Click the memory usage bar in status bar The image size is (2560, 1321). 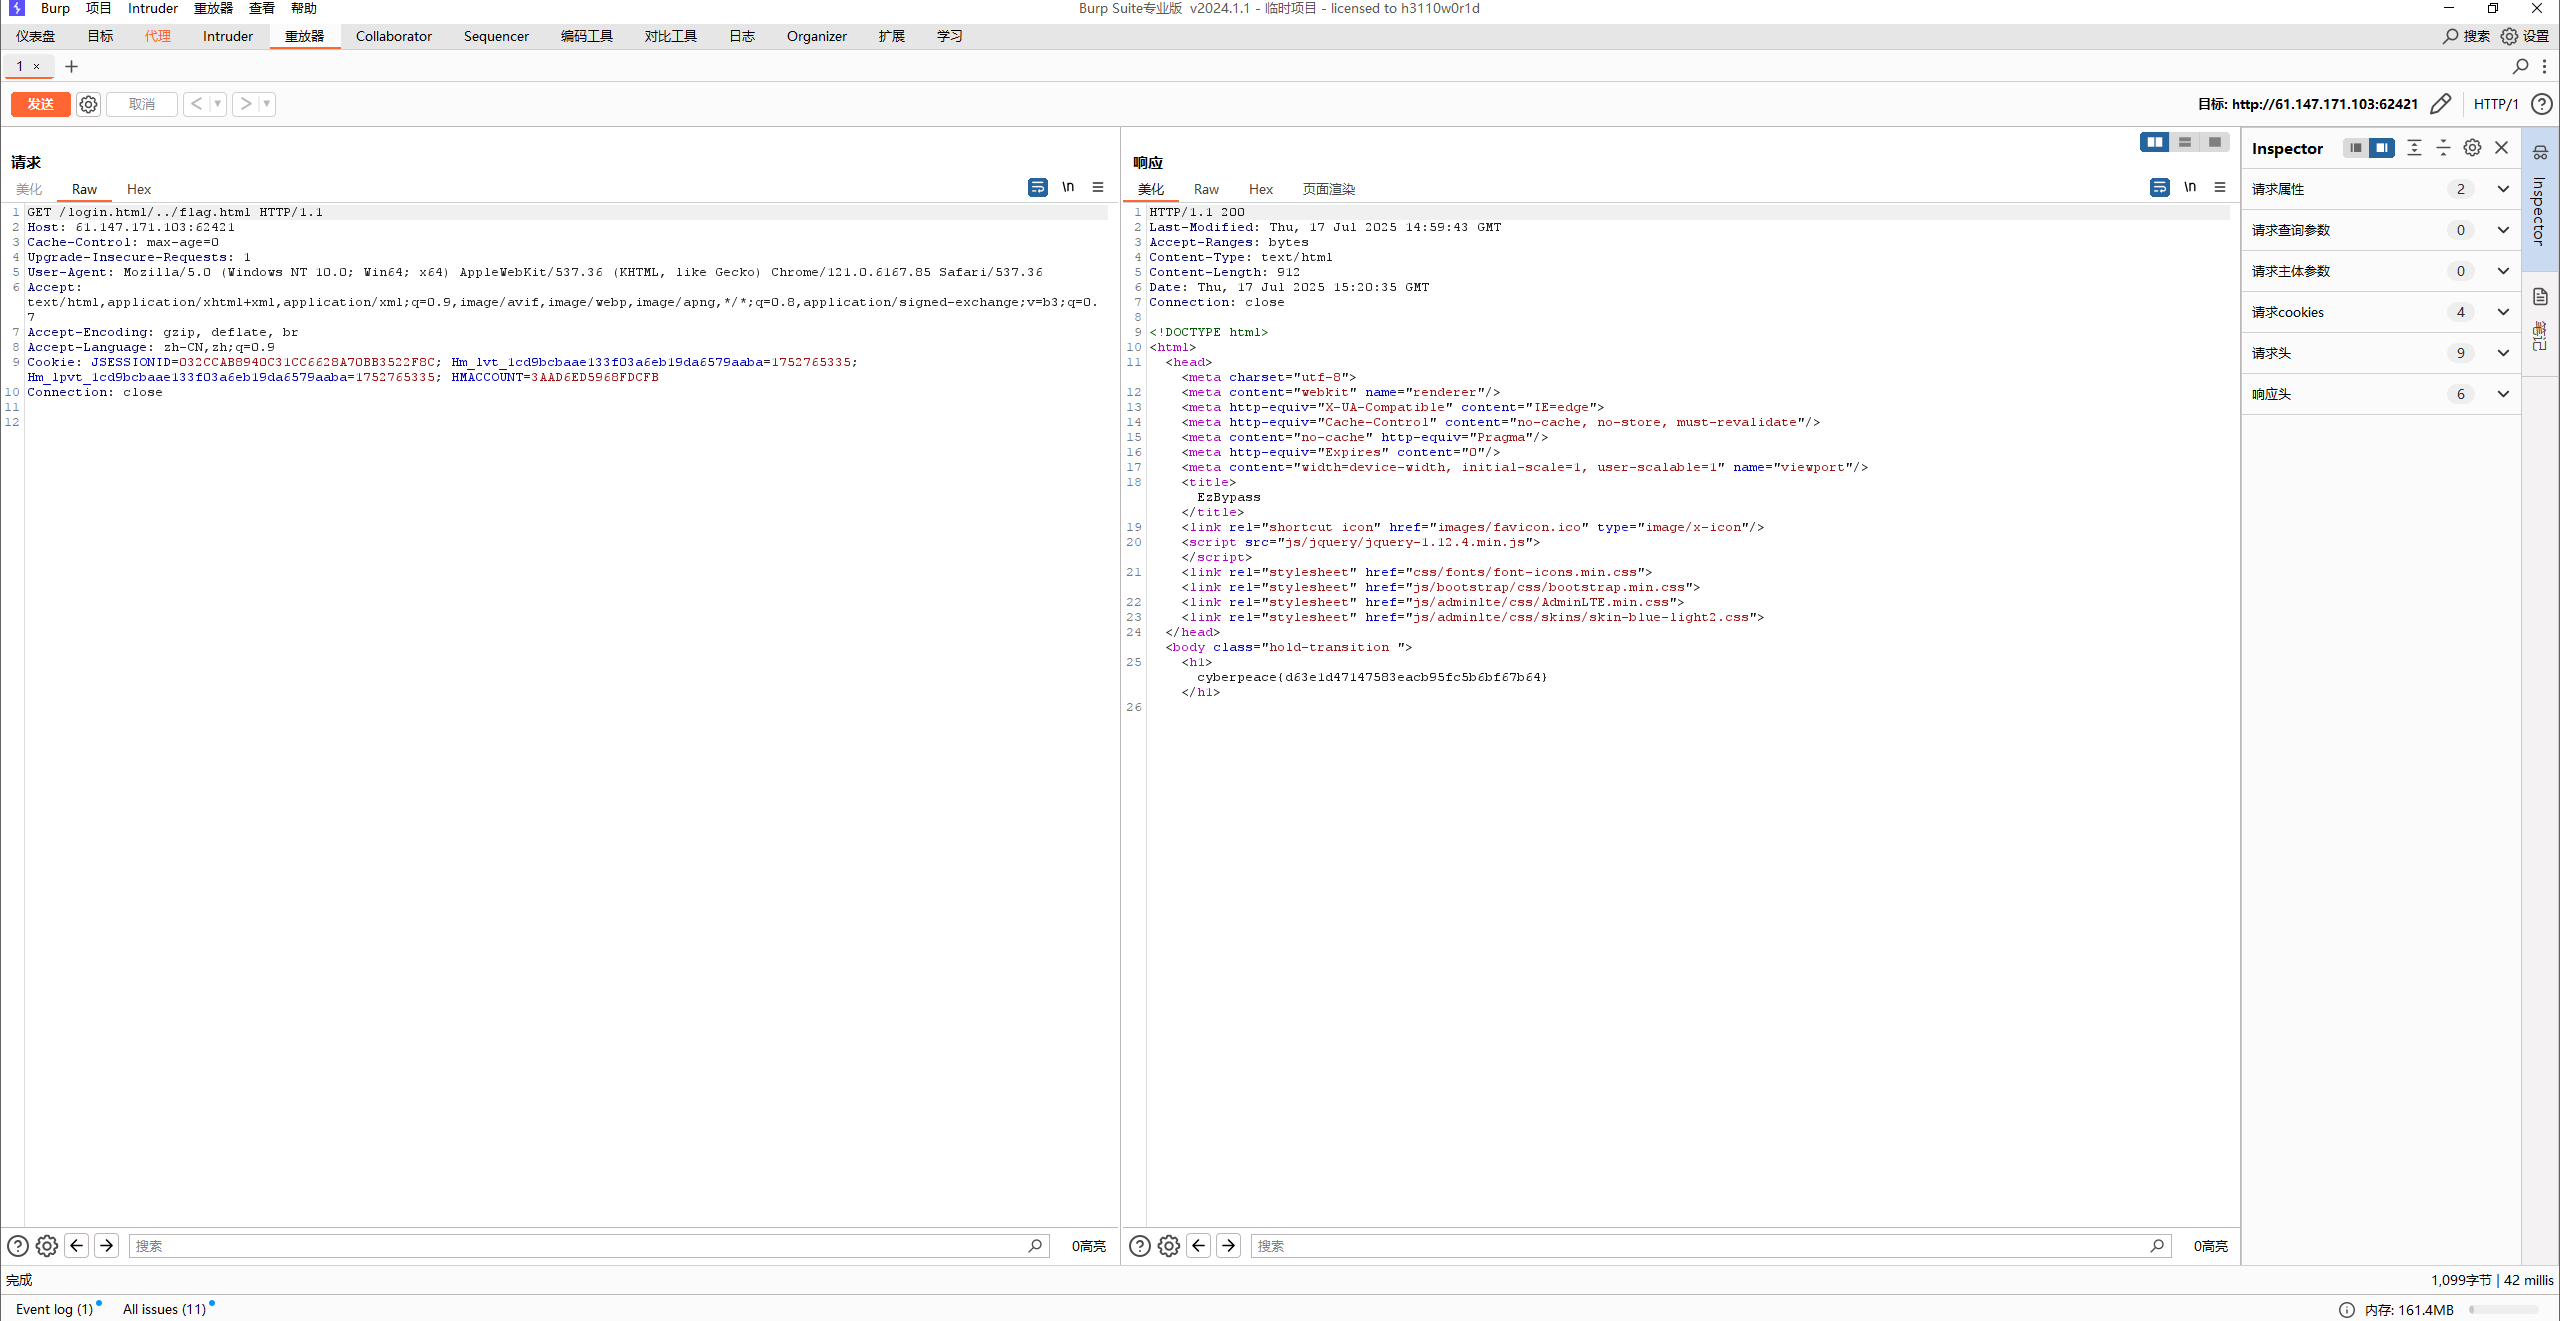[x=2503, y=1310]
